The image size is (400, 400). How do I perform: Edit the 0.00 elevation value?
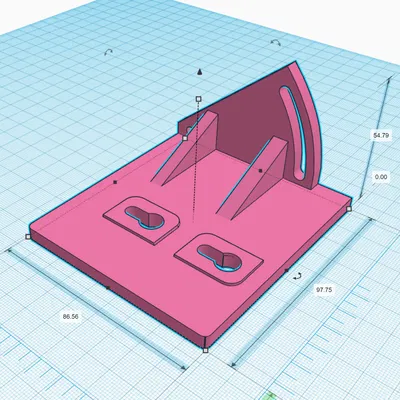(x=381, y=177)
